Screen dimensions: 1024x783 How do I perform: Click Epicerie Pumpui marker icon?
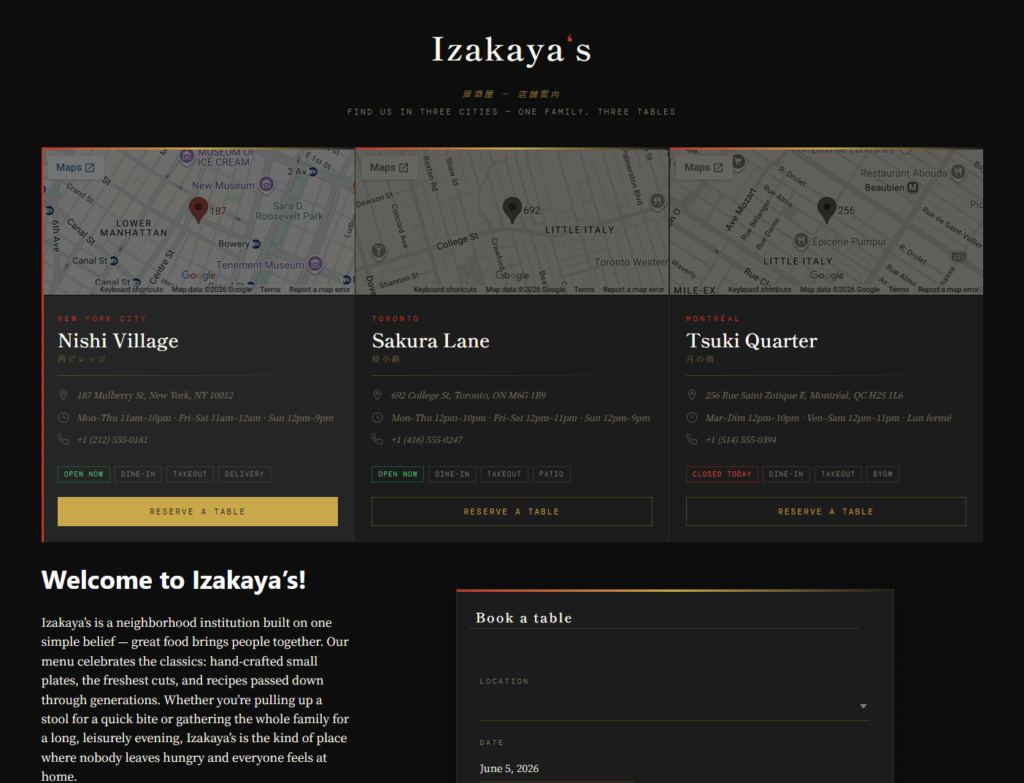click(x=801, y=241)
